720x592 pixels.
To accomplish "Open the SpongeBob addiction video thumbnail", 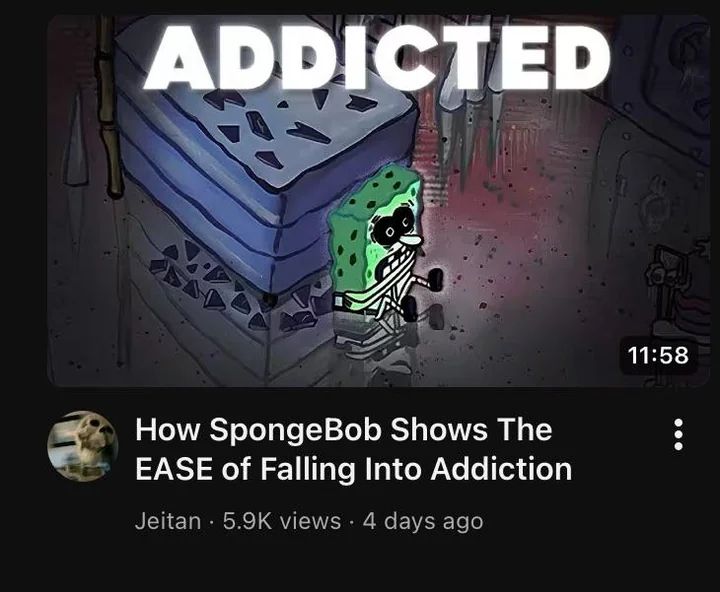I will 378,201.
